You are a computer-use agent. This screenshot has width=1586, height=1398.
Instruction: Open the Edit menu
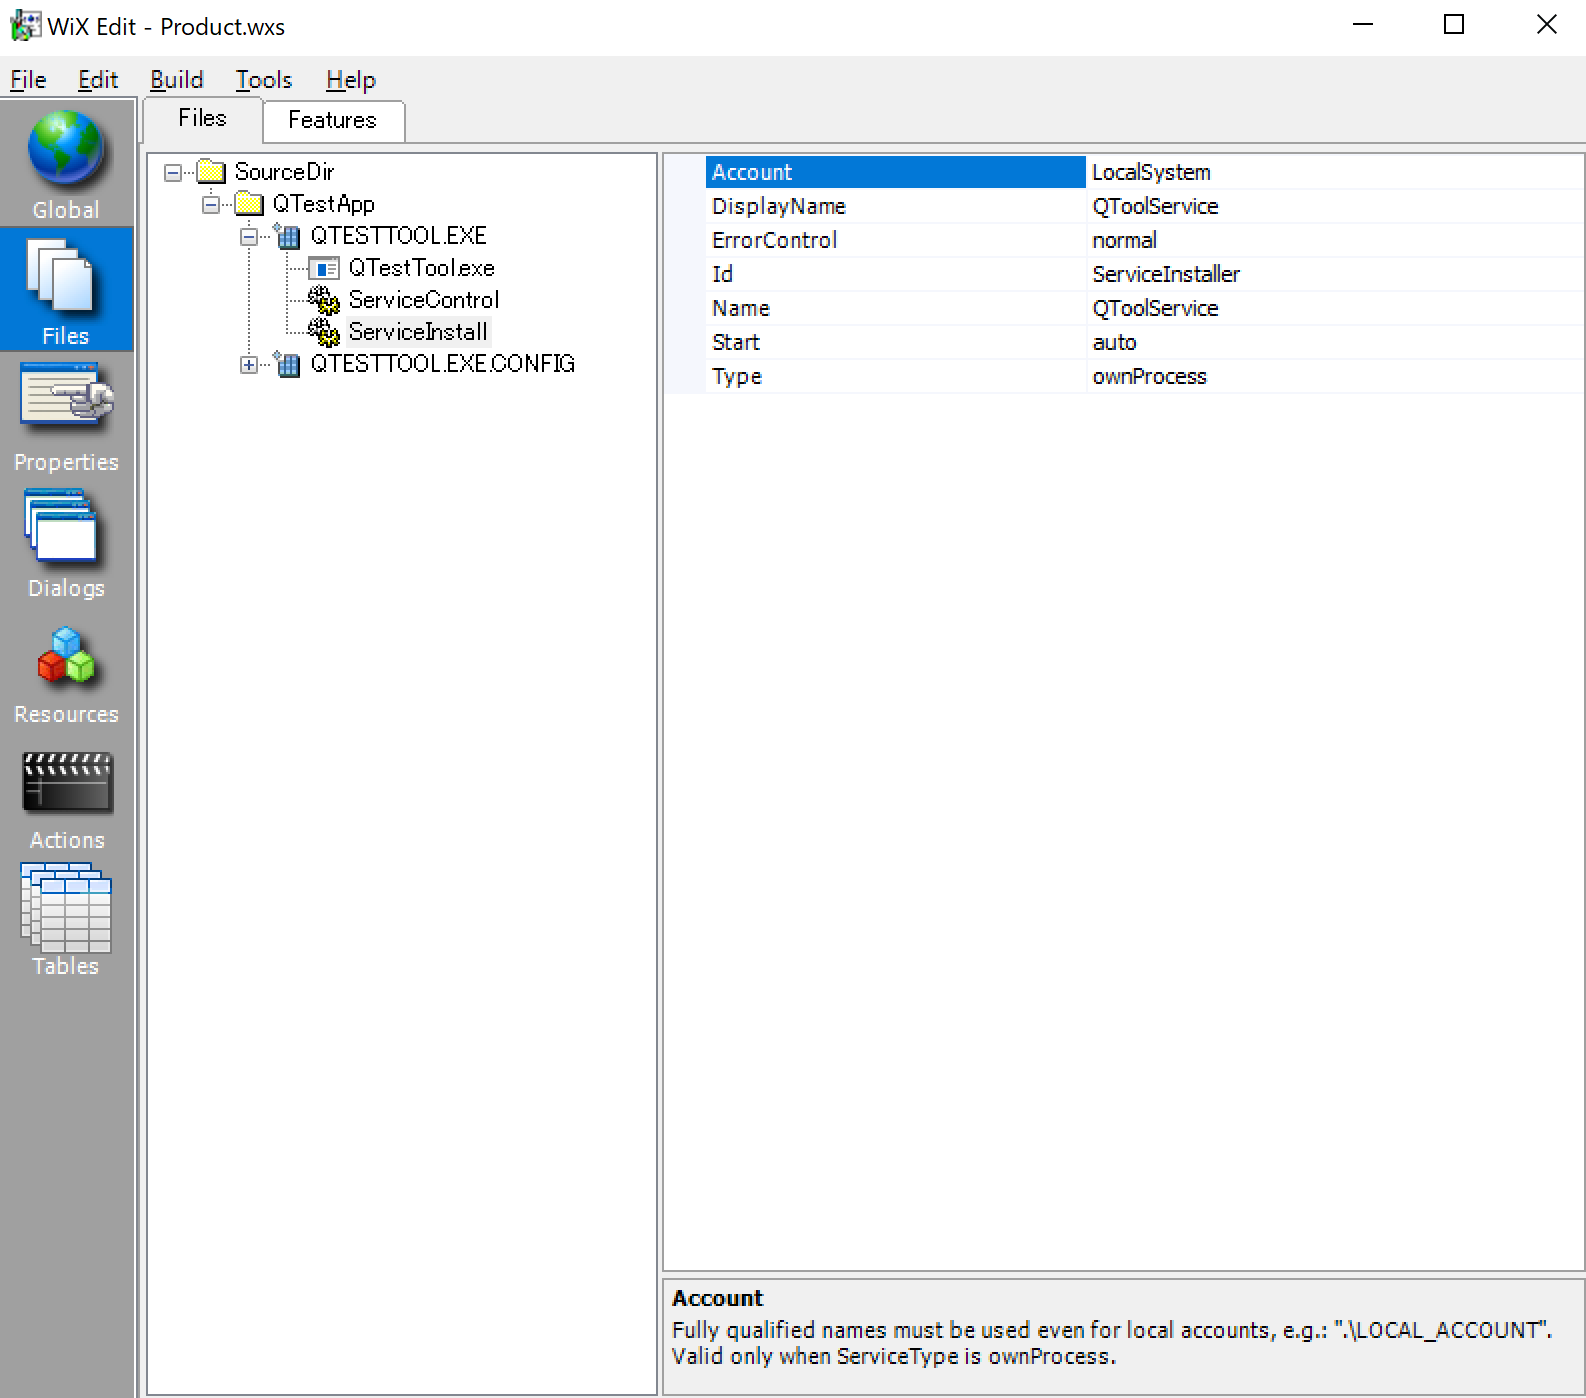98,80
